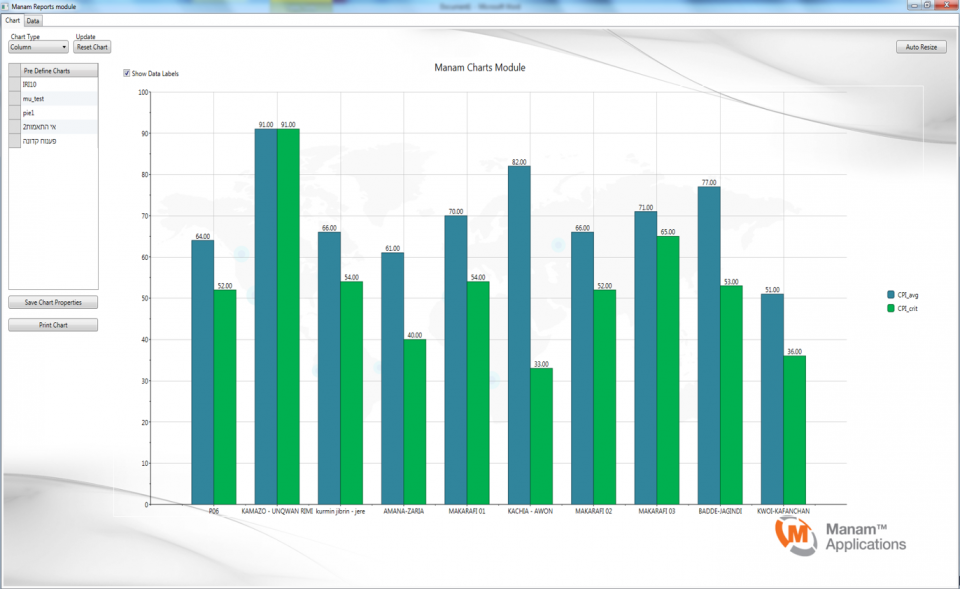Click the CPI_crit green legend swatch
The image size is (960, 589).
coord(891,309)
